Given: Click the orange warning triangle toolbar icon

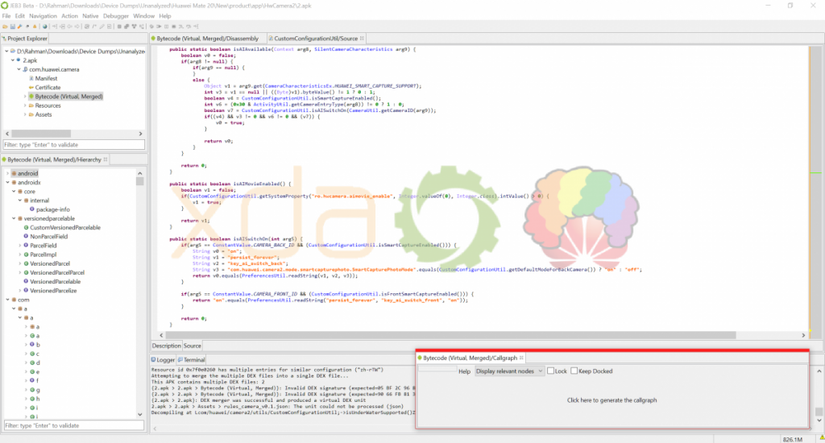Looking at the screenshot, I should [x=35, y=26].
